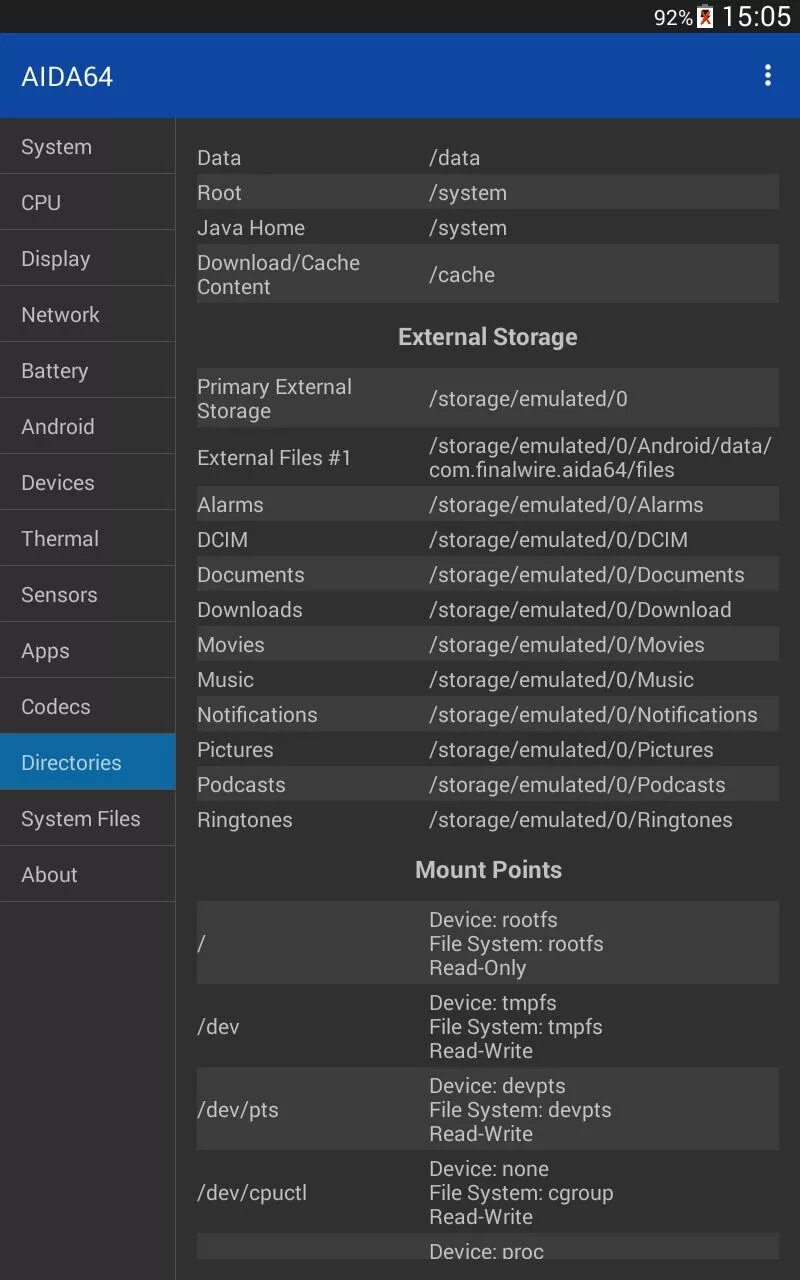View the Apps list section
800x1280 pixels.
coord(87,651)
